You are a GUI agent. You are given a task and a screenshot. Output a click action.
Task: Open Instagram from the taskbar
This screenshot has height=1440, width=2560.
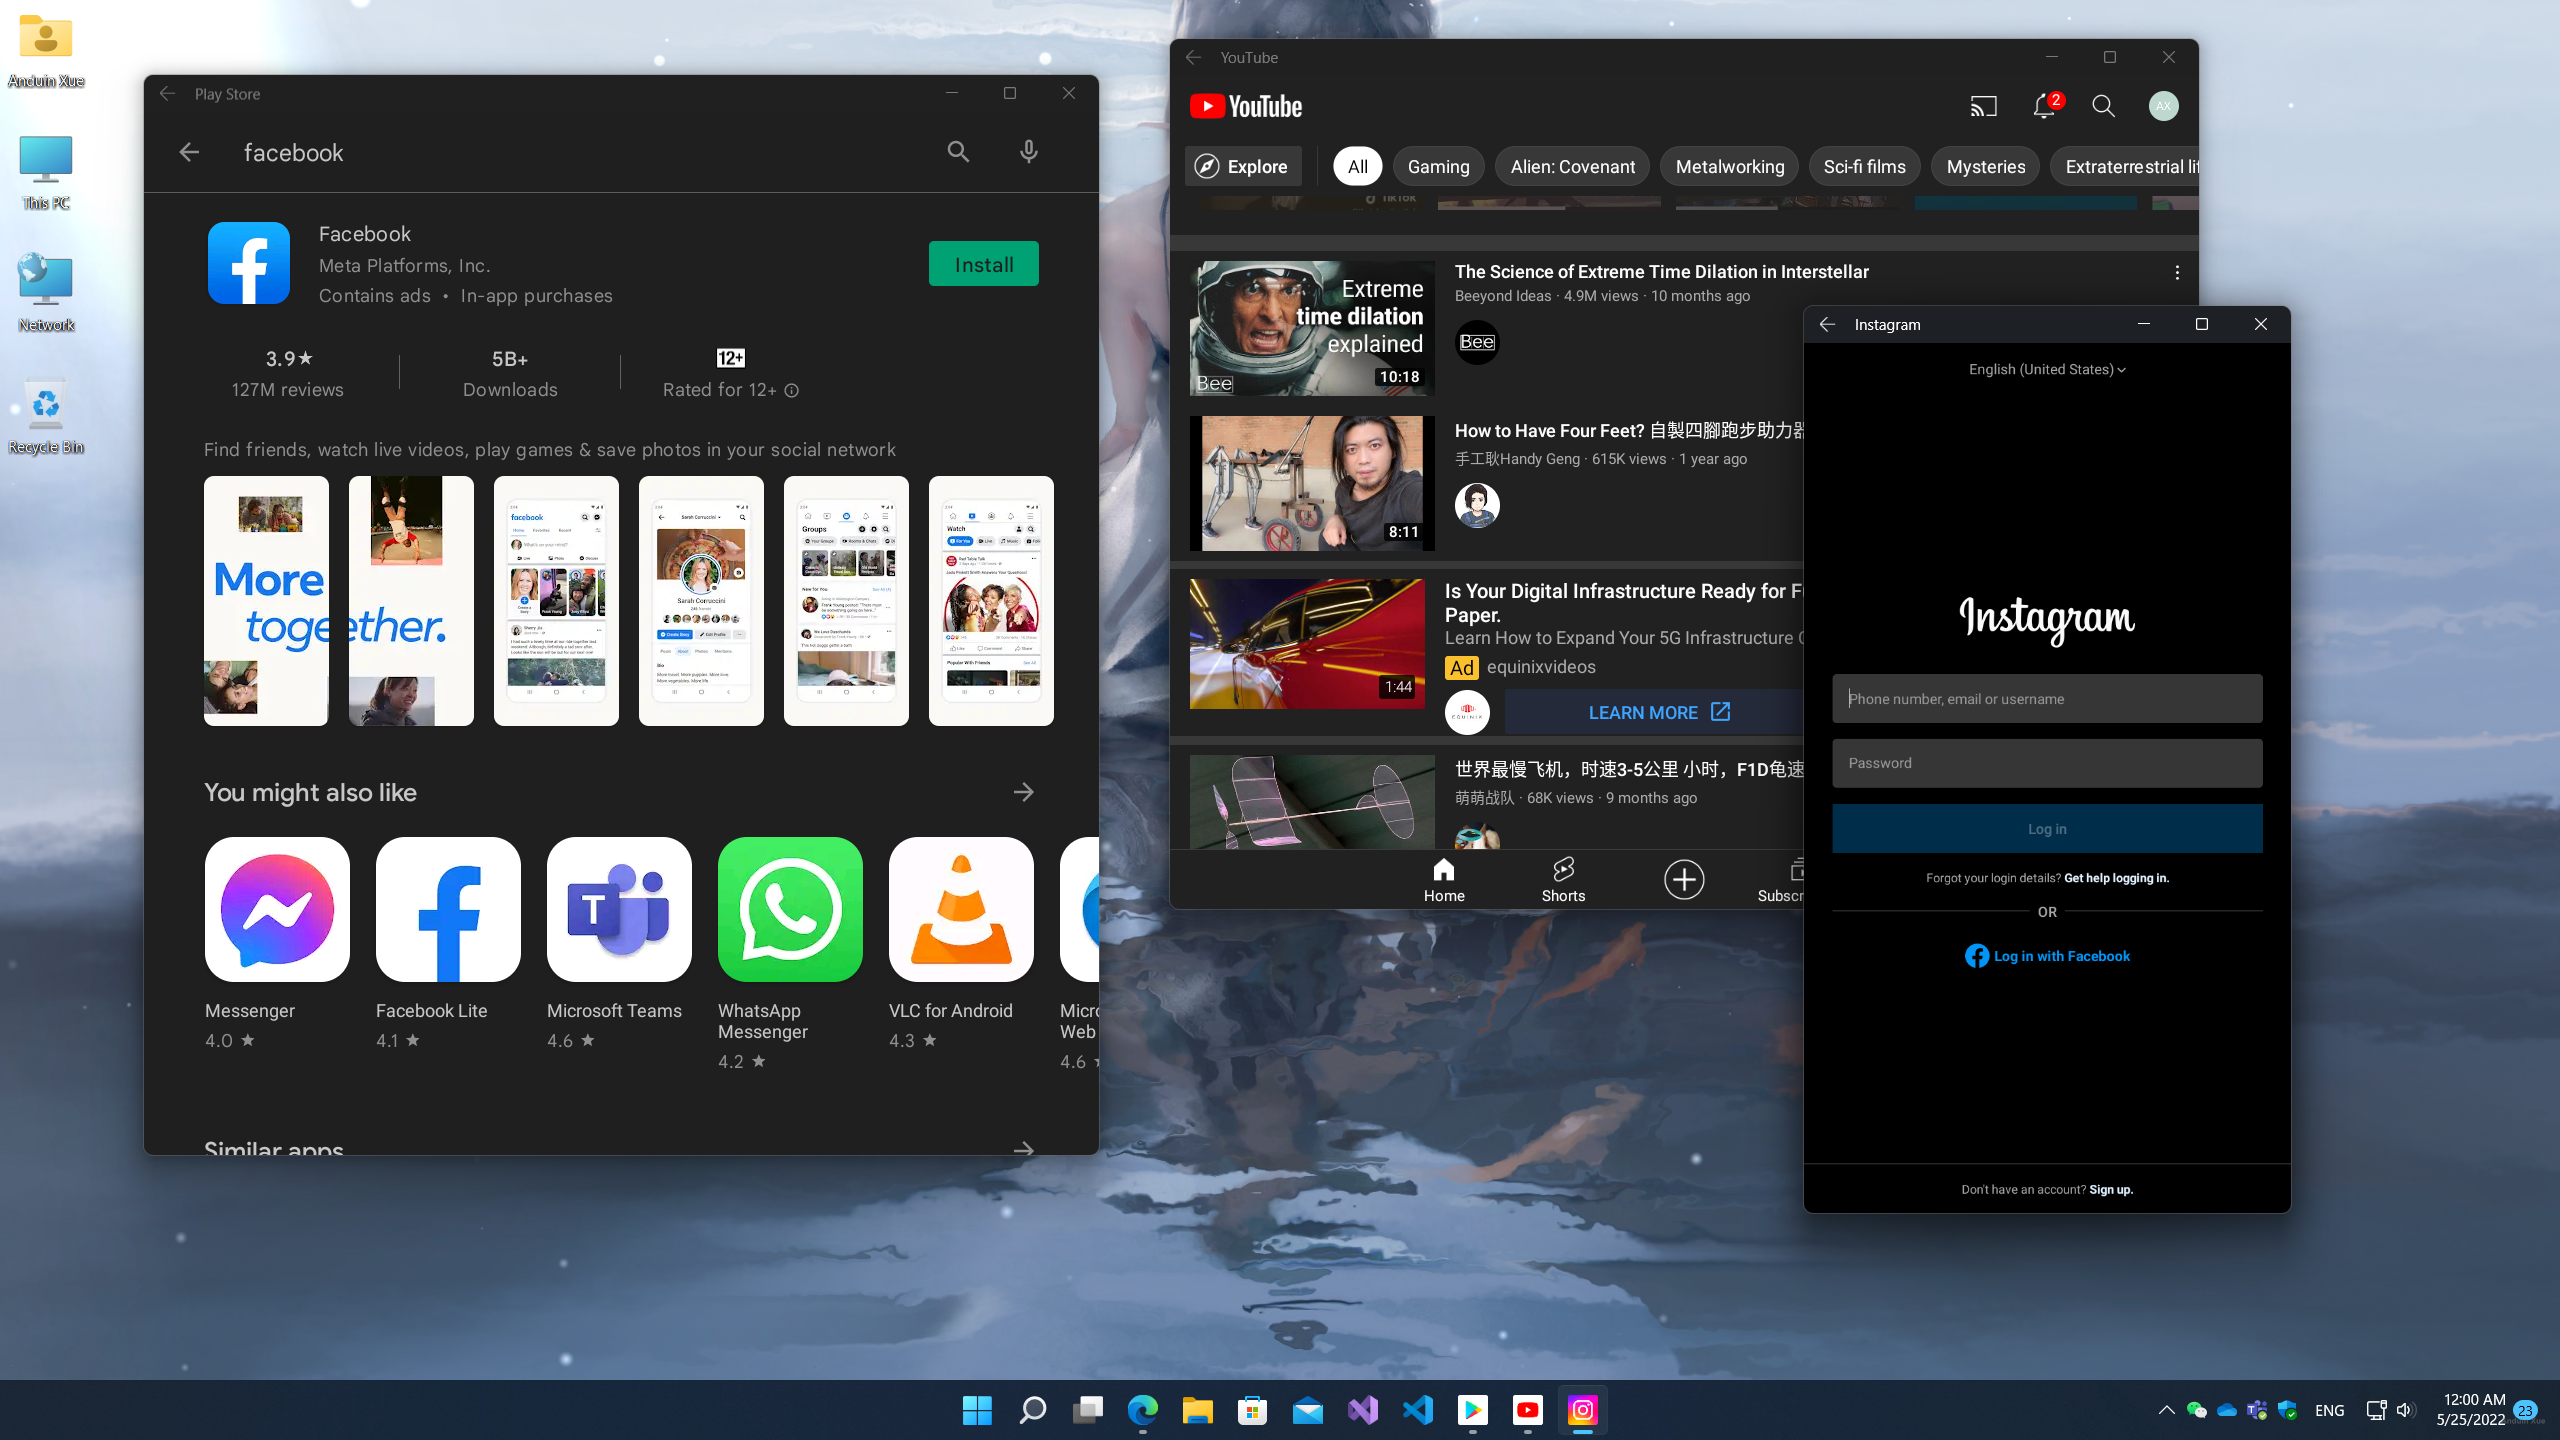pyautogui.click(x=1582, y=1410)
